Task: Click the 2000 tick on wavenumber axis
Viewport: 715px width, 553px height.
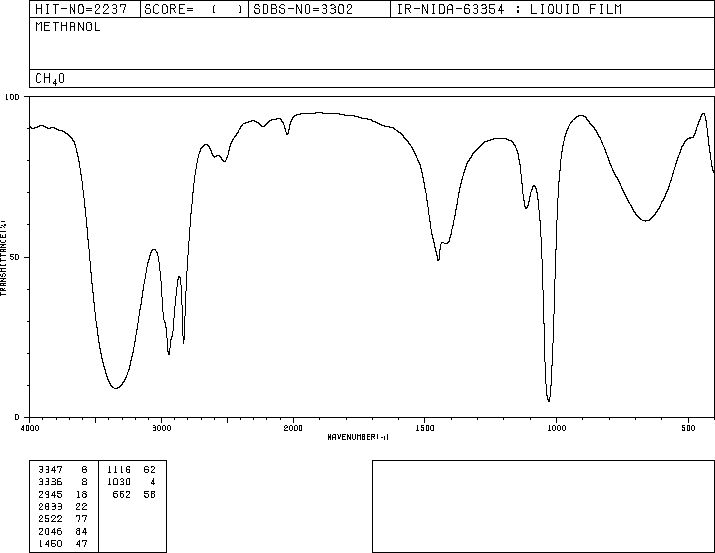Action: pos(293,427)
